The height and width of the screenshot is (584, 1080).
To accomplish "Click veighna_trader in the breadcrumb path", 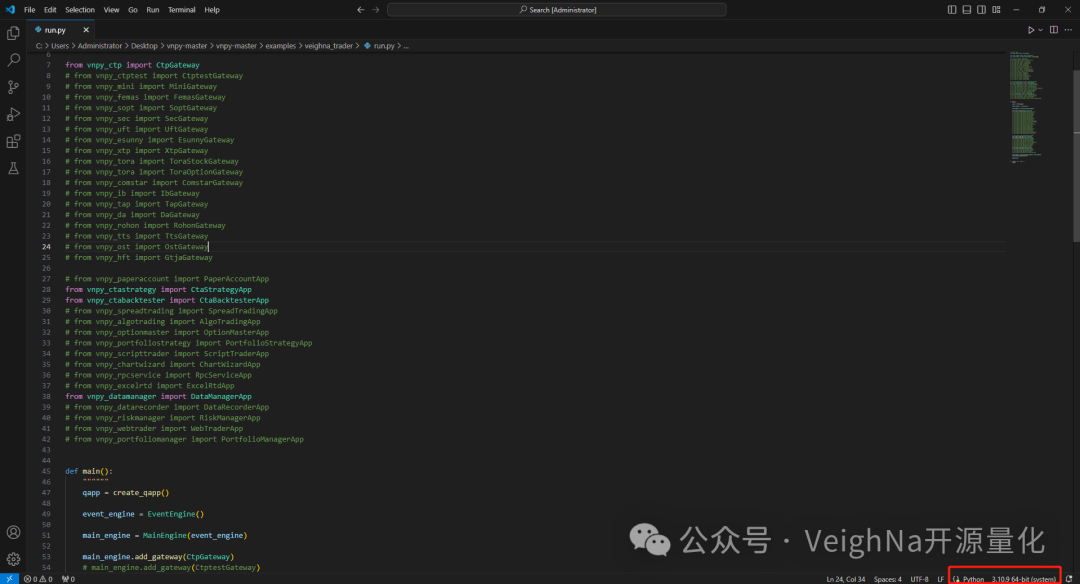I will (x=329, y=46).
